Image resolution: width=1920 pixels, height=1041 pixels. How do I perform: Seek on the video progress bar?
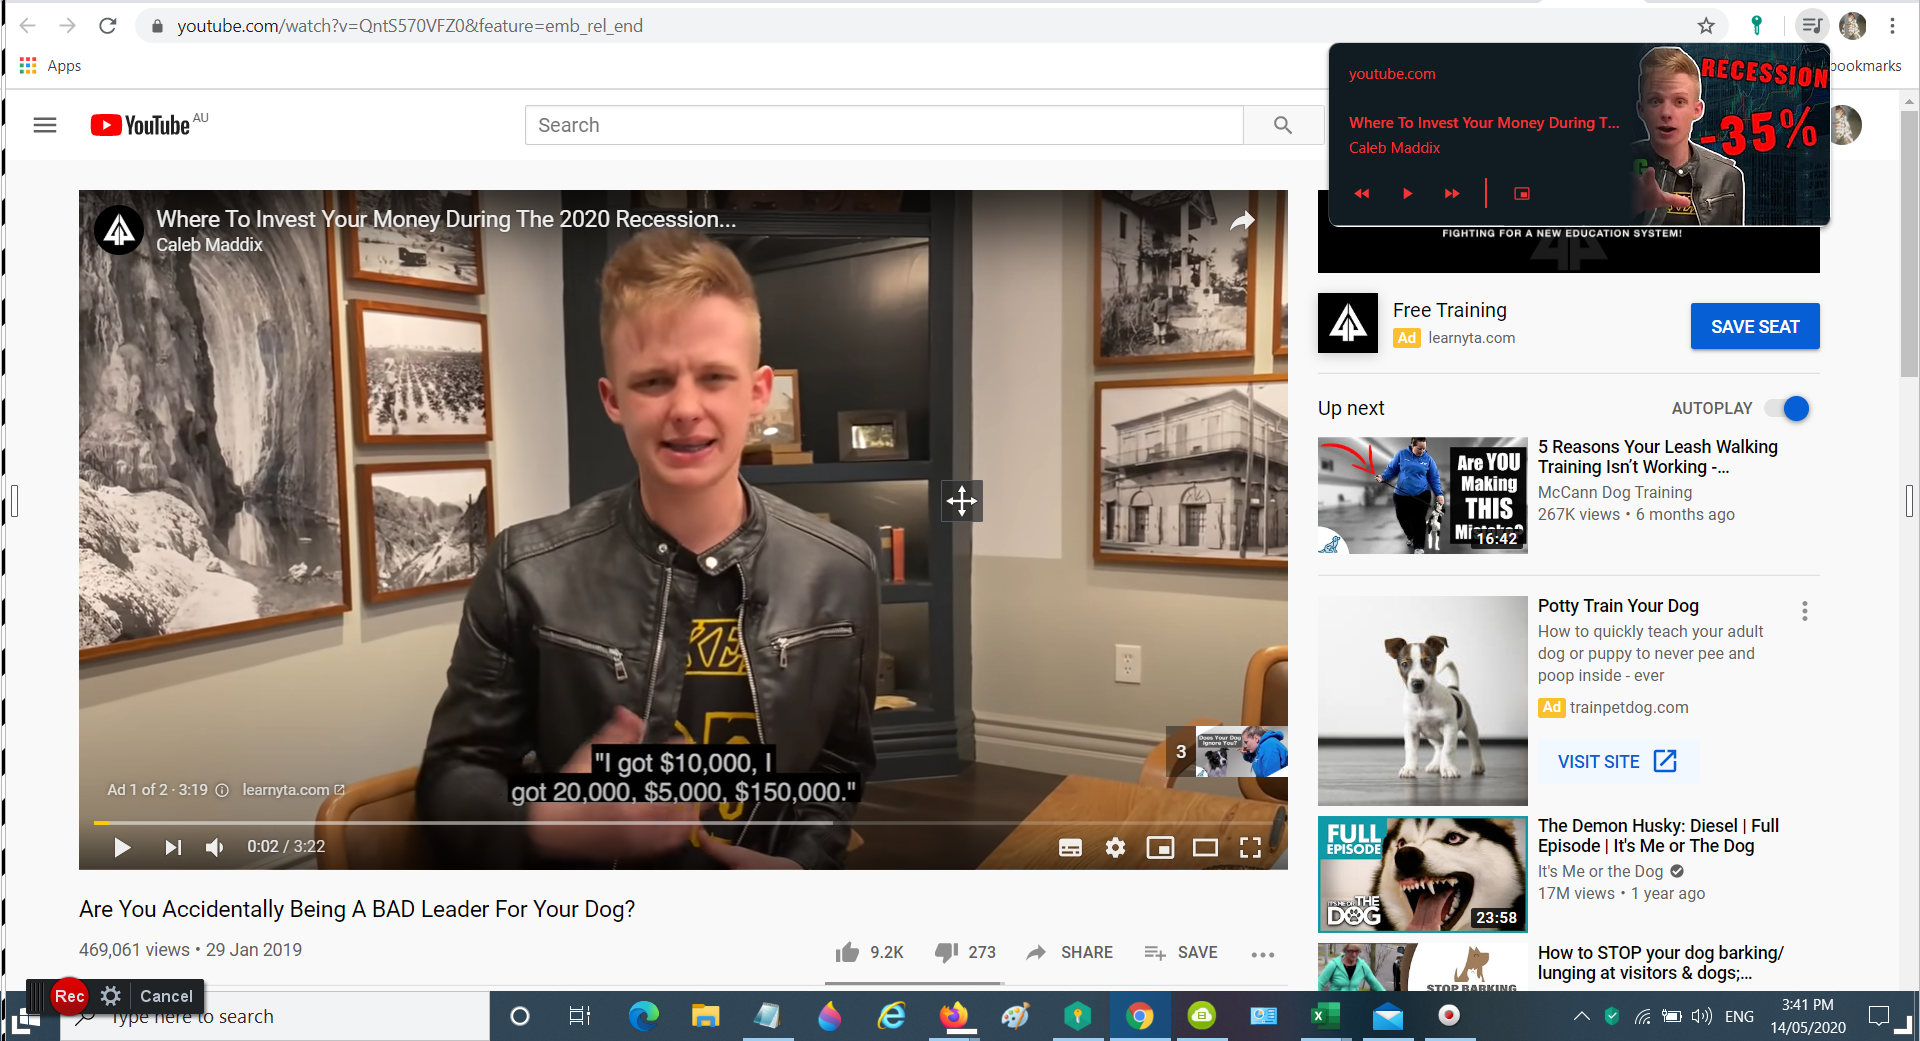click(x=683, y=823)
